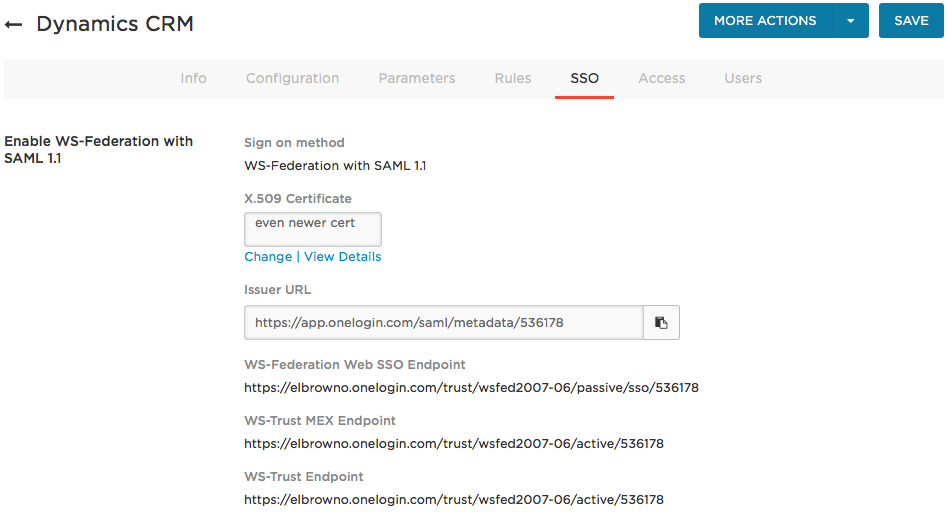The height and width of the screenshot is (512, 947).
Task: Go to the Rules tab
Action: [x=513, y=78]
